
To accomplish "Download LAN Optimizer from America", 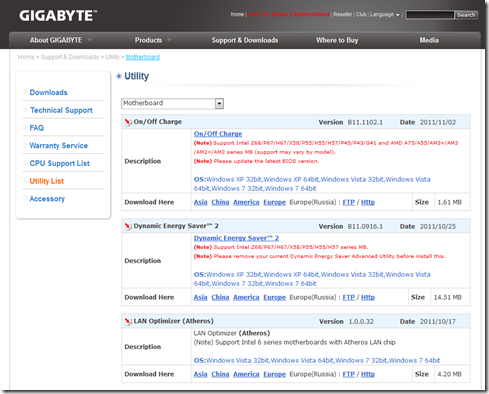I will [246, 374].
